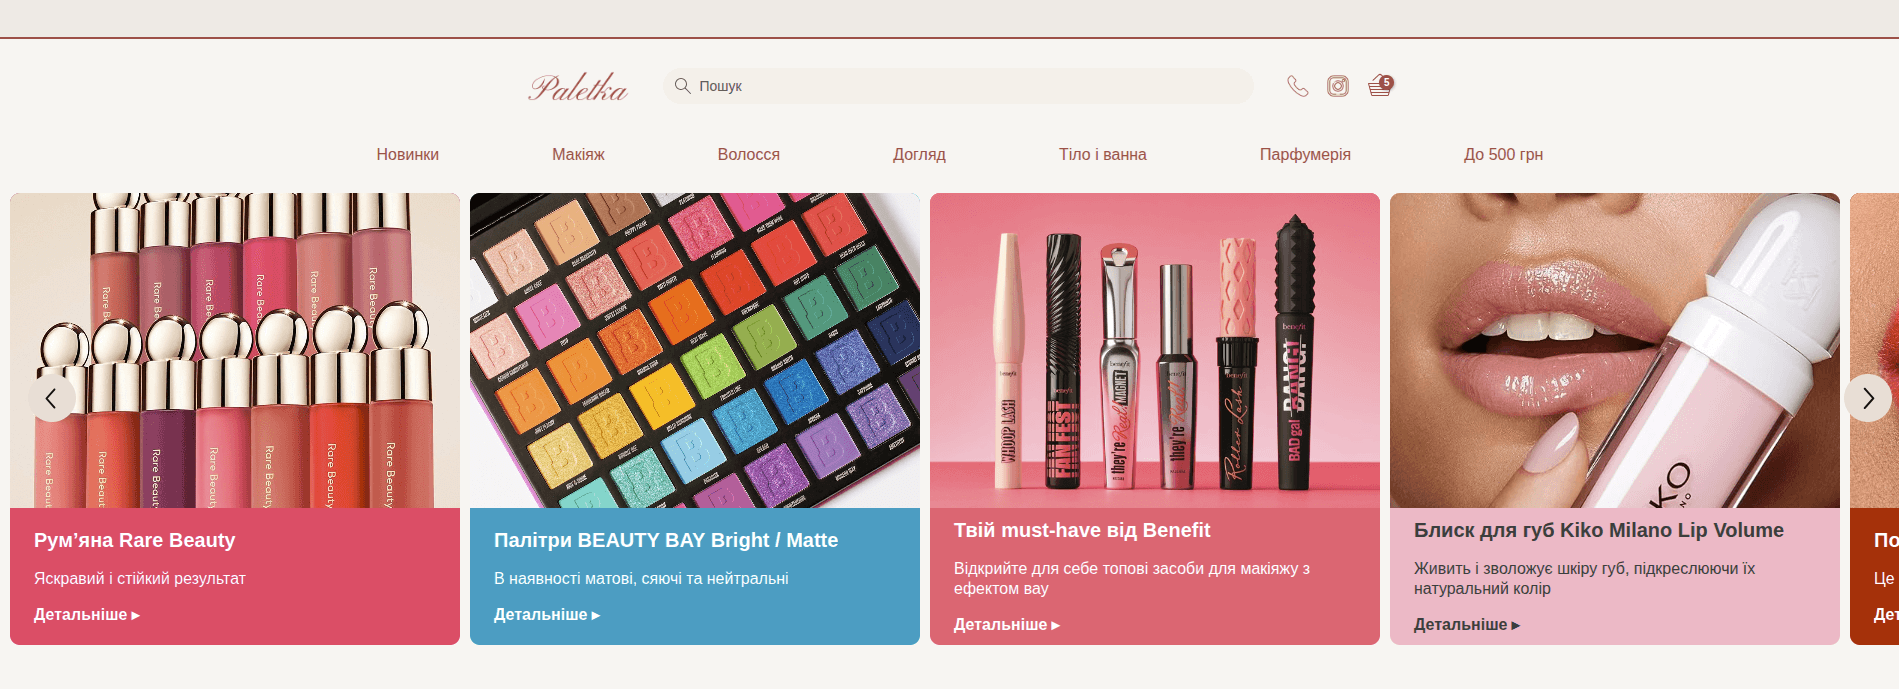The width and height of the screenshot is (1899, 689).
Task: Select the Волосся category
Action: tap(748, 154)
